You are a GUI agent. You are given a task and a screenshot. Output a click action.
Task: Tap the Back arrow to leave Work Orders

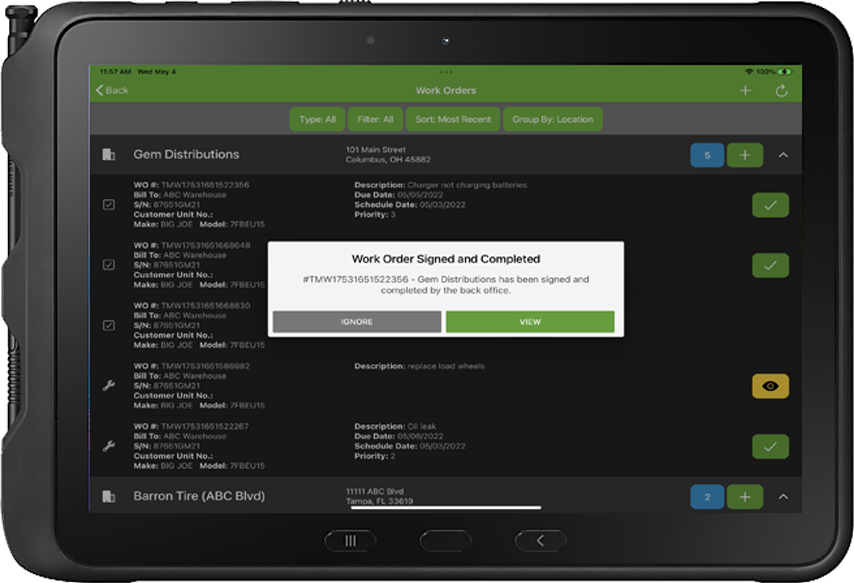click(110, 90)
